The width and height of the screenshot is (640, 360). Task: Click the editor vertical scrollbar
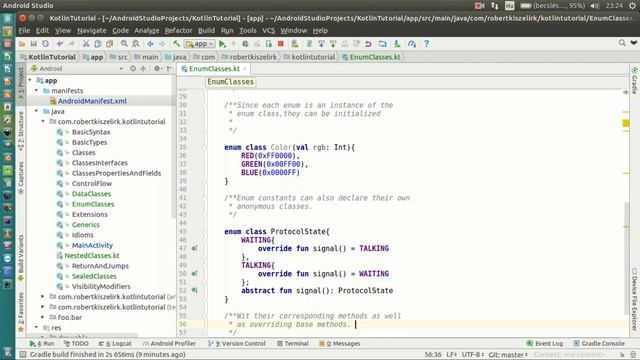627,257
